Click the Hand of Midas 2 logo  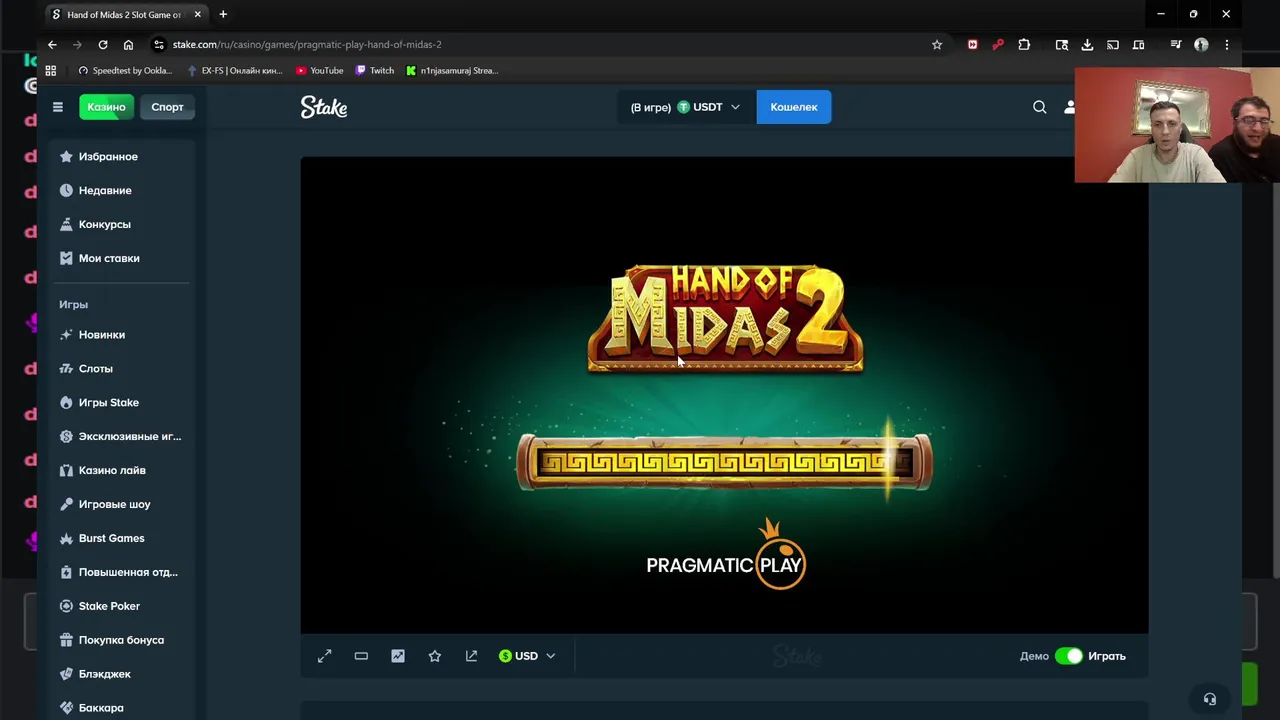(x=725, y=318)
